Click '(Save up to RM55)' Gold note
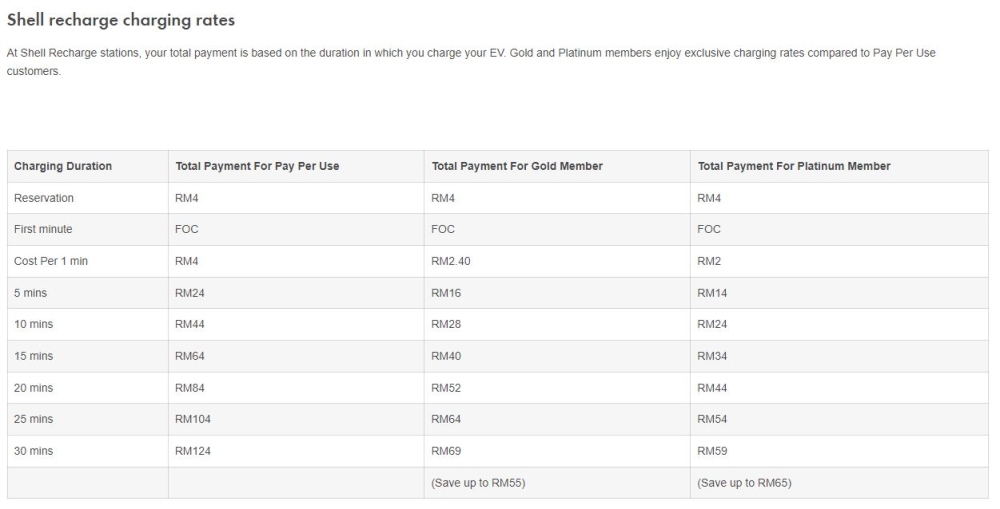 pos(478,483)
